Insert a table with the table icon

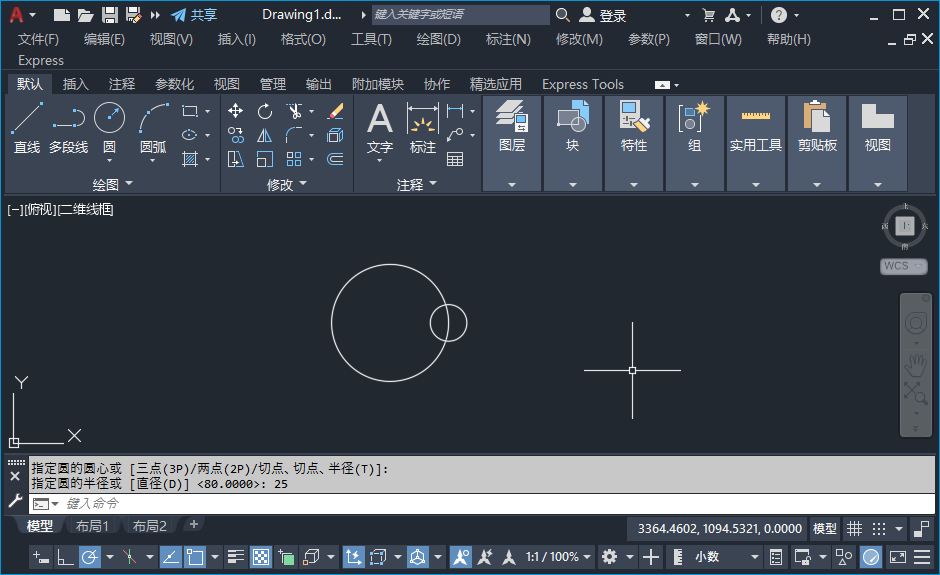455,159
